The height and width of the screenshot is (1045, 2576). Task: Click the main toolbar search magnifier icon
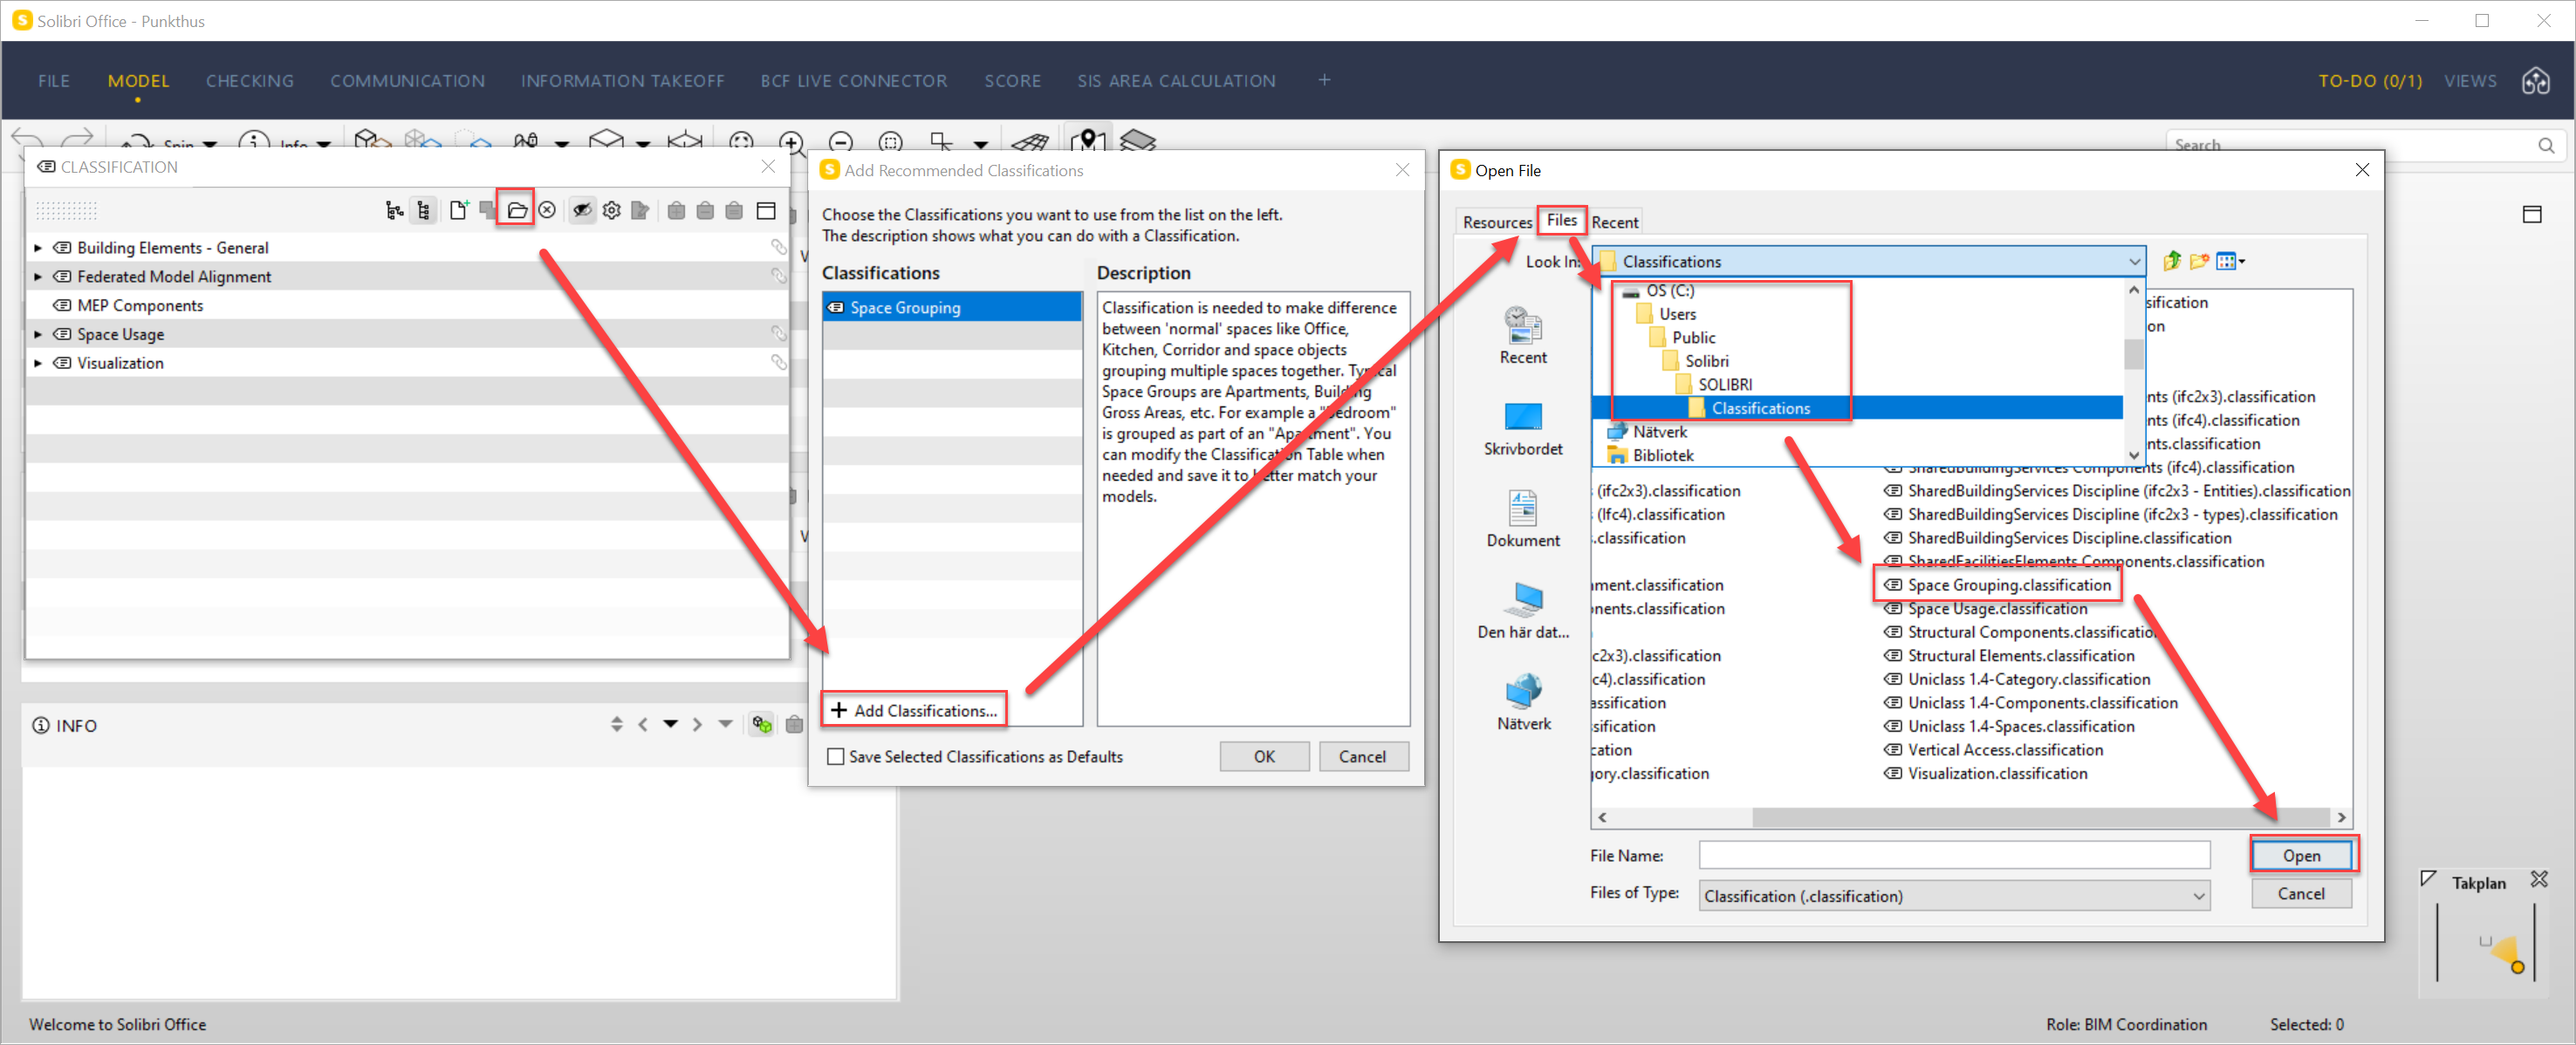click(2545, 145)
